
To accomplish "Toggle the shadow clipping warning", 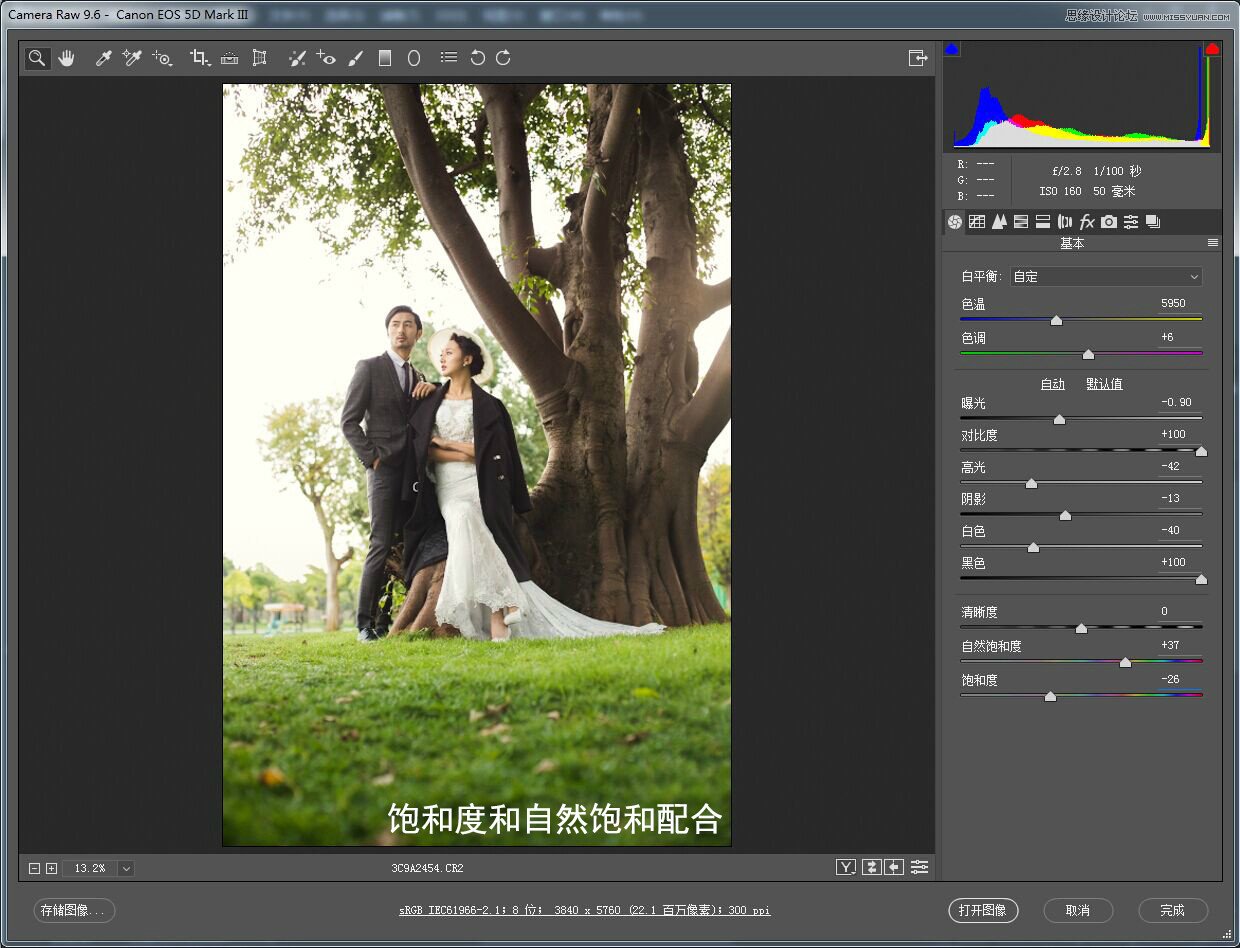I will [952, 49].
